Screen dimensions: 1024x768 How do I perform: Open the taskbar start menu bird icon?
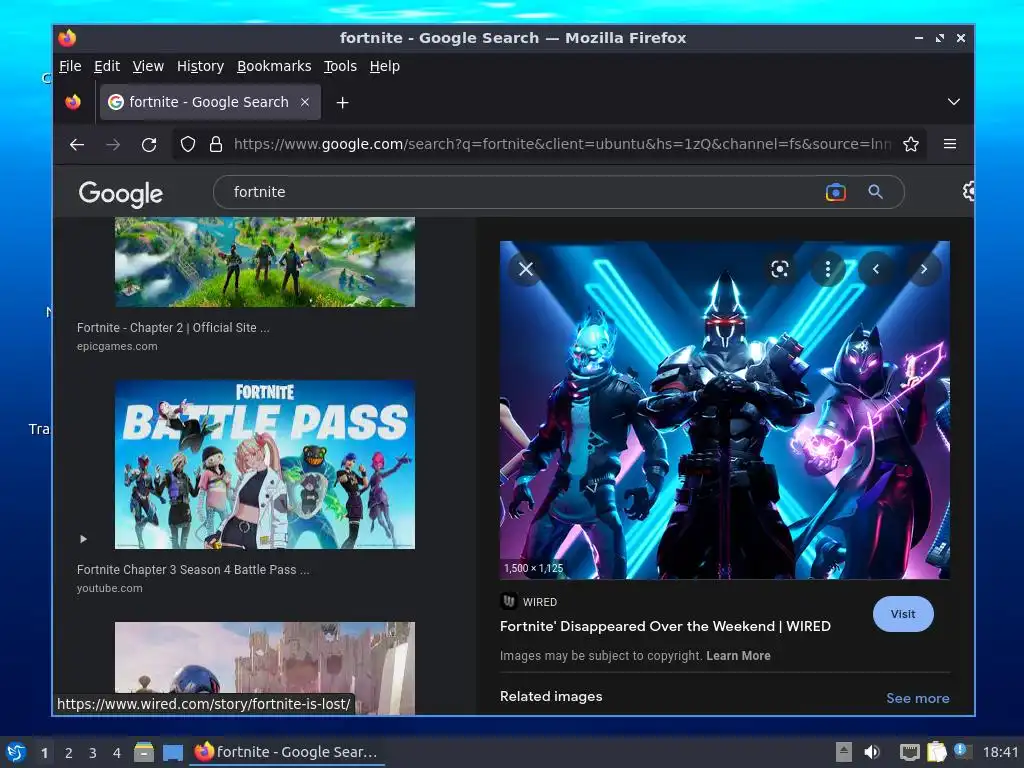[x=16, y=752]
